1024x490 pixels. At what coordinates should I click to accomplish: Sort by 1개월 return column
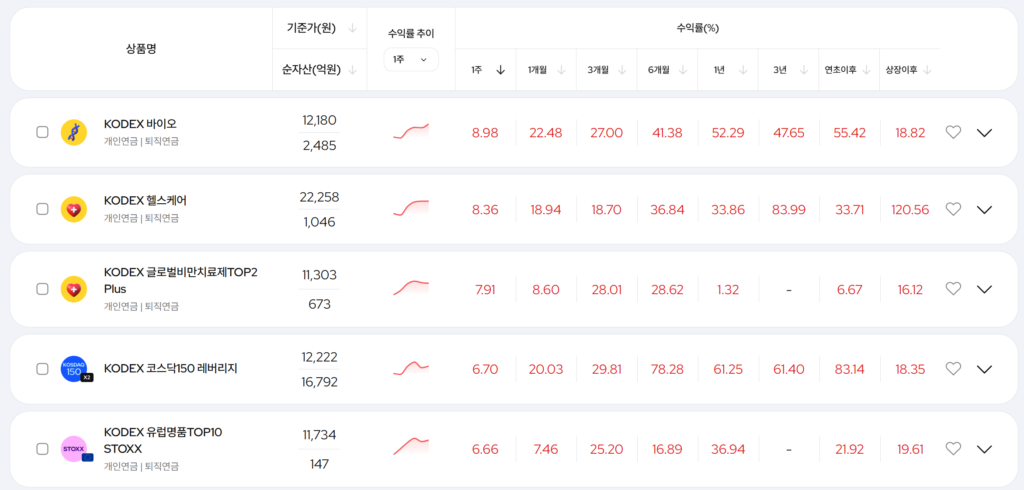coord(546,70)
